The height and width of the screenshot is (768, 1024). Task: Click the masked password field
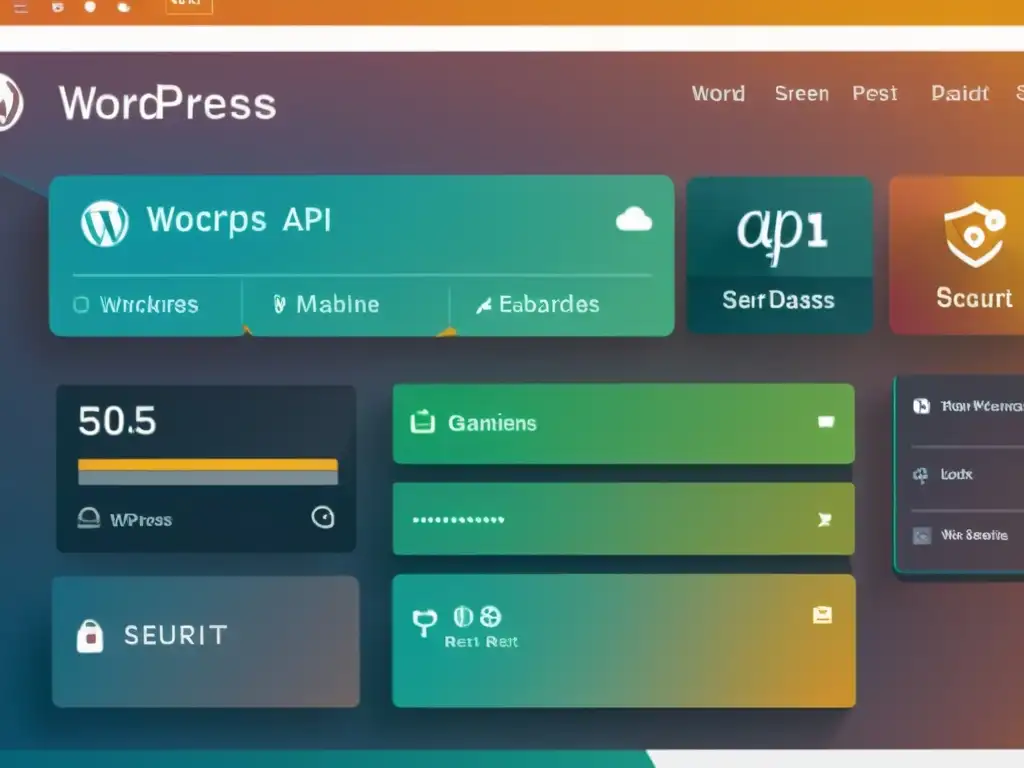click(x=624, y=519)
